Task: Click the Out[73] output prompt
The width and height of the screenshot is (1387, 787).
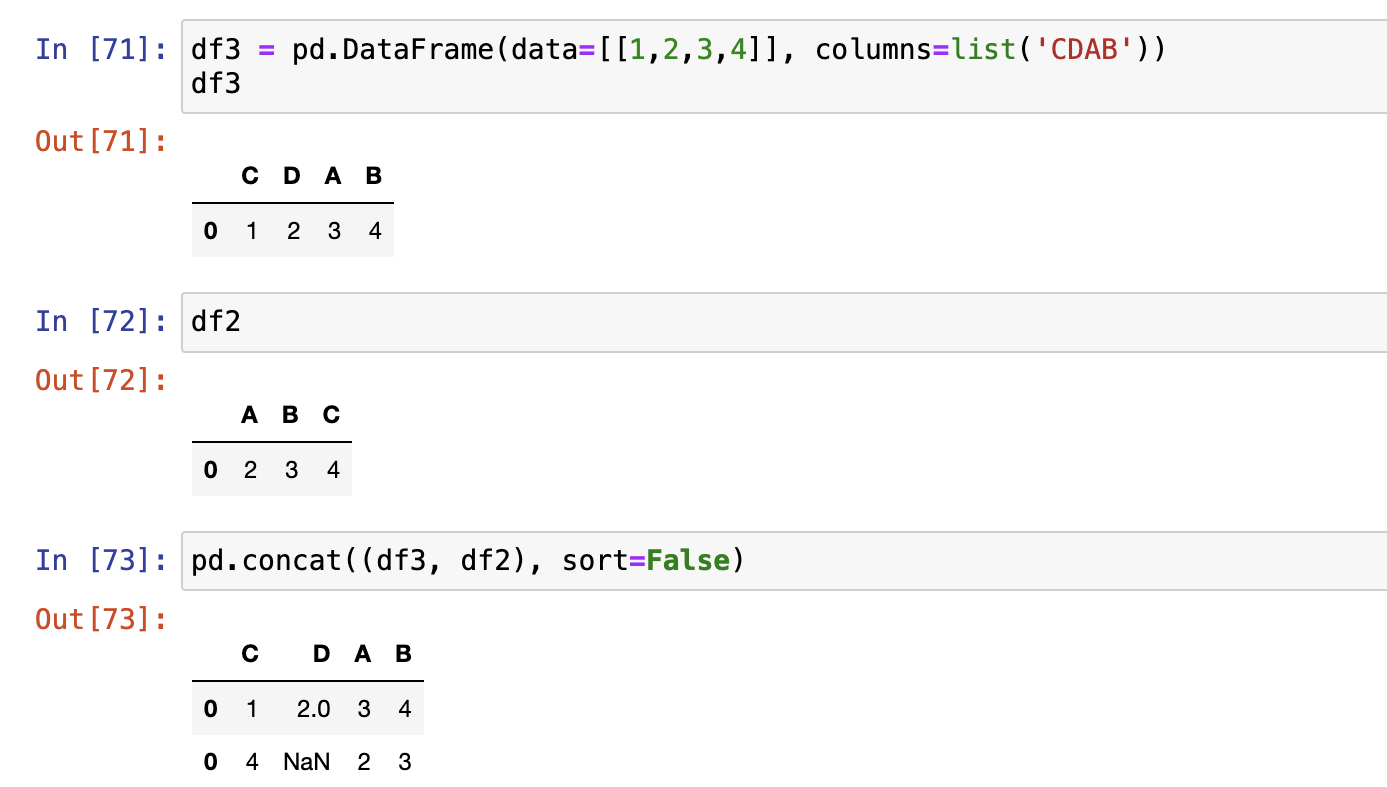Action: click(x=101, y=620)
